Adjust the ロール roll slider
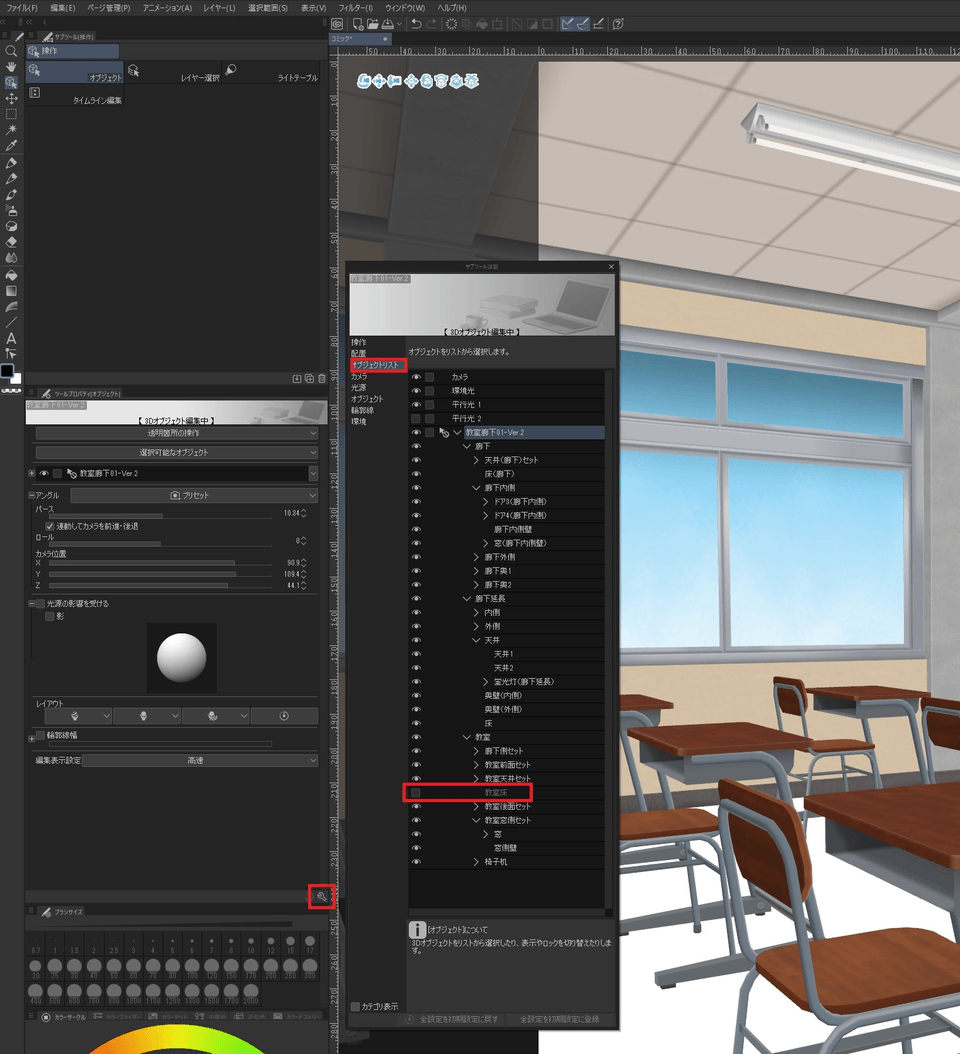 (x=160, y=544)
